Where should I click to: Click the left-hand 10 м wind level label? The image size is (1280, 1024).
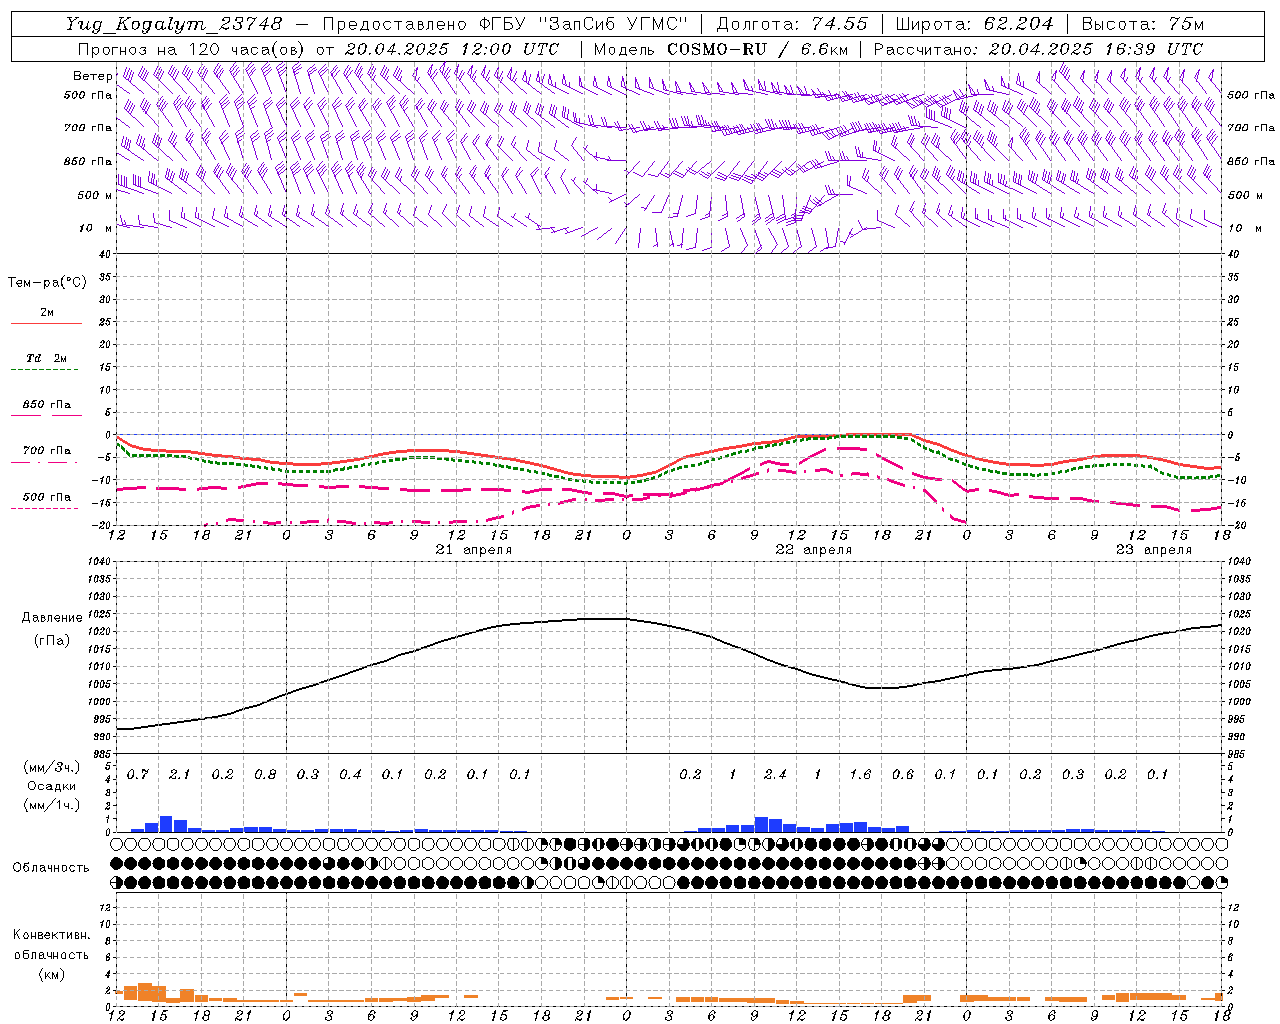coord(96,228)
